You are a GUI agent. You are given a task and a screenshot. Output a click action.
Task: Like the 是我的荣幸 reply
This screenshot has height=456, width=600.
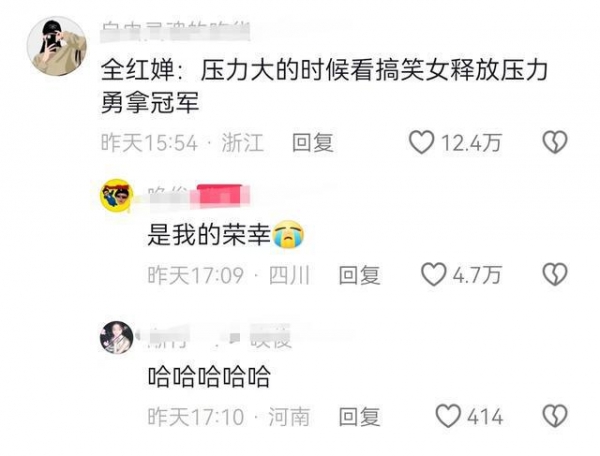coord(434,274)
